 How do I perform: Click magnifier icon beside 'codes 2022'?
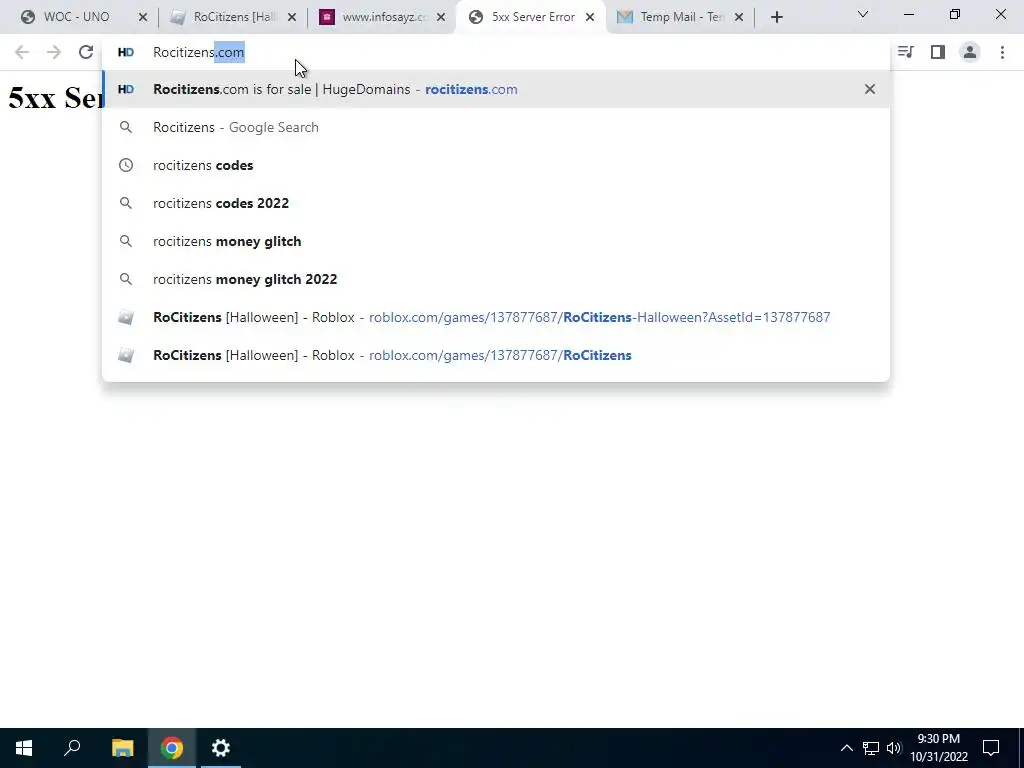pos(125,203)
